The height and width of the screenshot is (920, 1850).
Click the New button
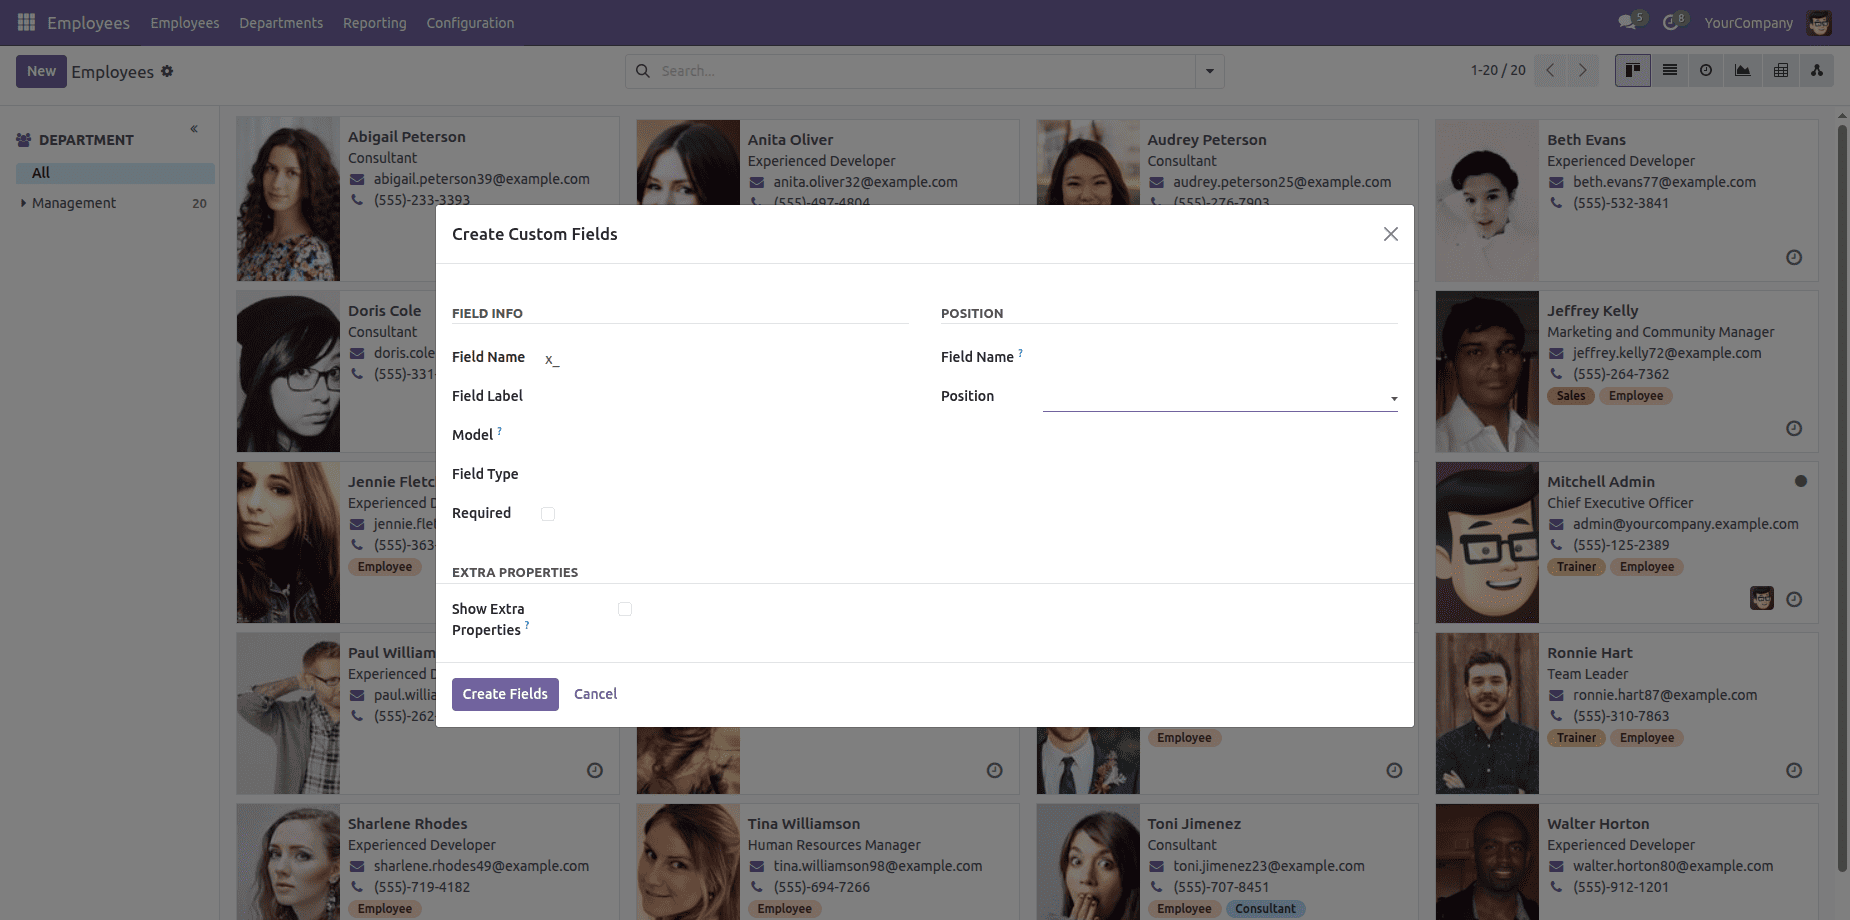[x=41, y=71]
